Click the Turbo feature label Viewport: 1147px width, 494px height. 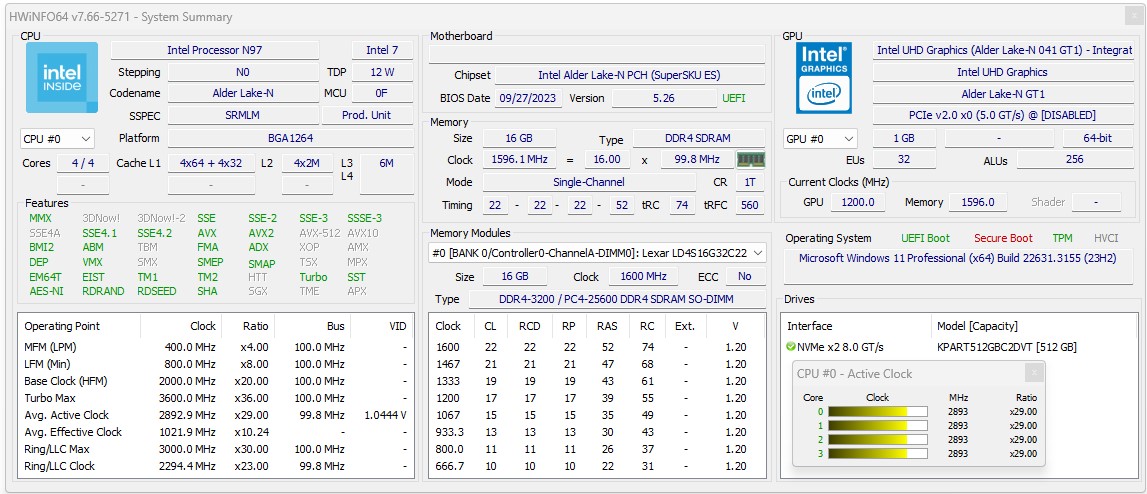pos(313,277)
